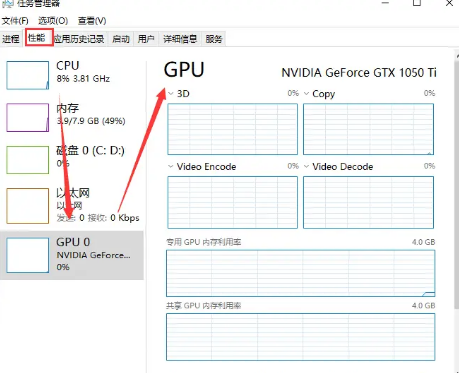Select the 以太网 Ethernet graph thumbnail

tap(28, 206)
